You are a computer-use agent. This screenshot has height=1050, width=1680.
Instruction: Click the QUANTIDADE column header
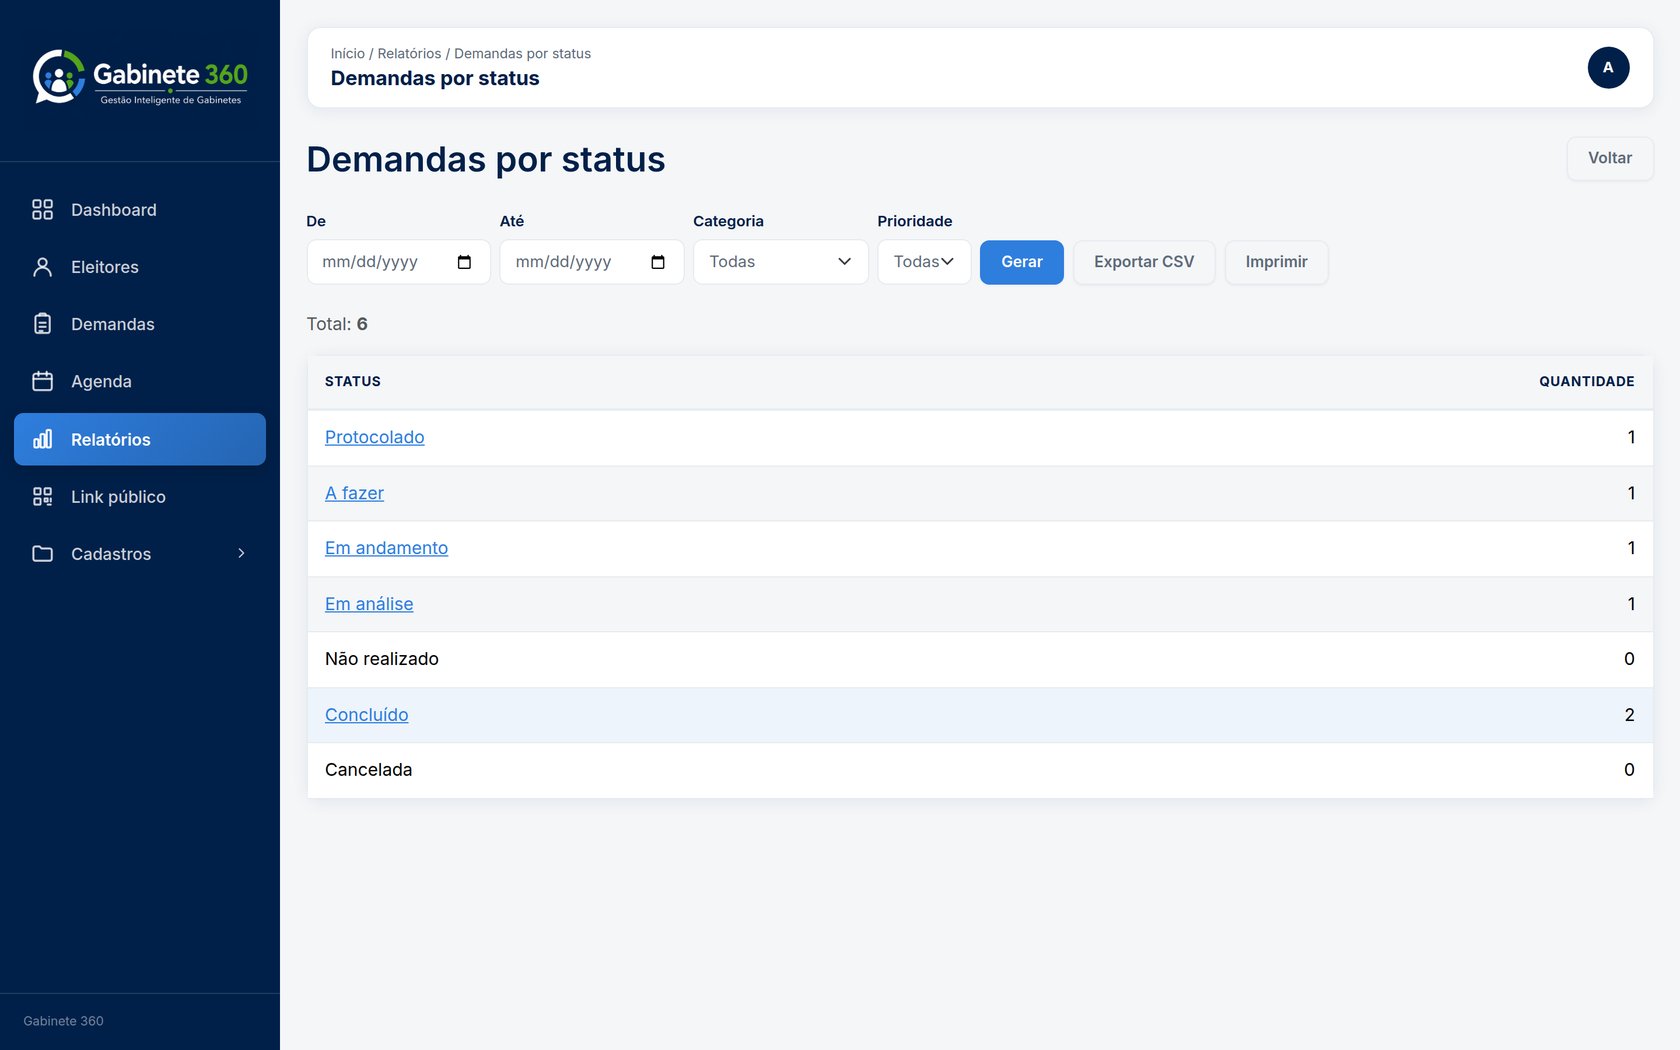tap(1586, 382)
